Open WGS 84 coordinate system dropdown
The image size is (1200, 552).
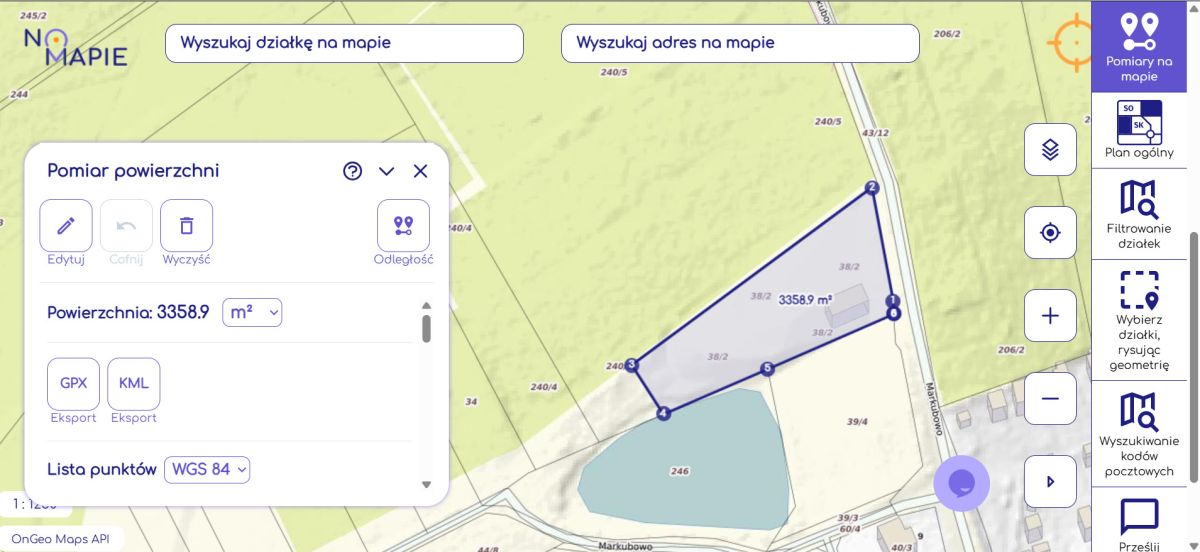(x=207, y=469)
